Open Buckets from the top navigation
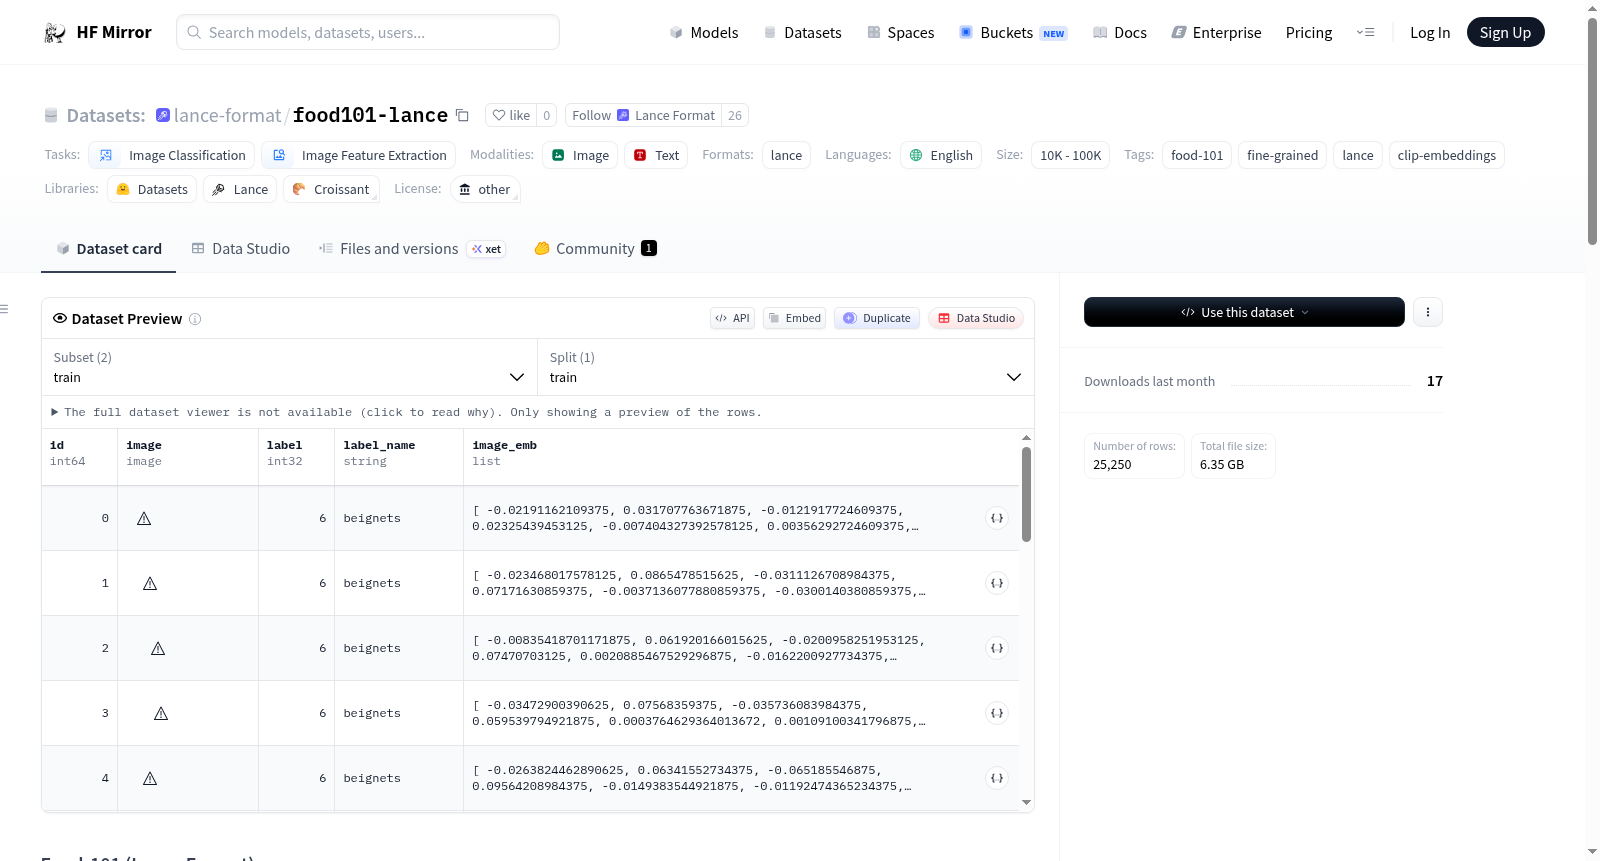Viewport: 1600px width, 861px height. (x=1013, y=32)
